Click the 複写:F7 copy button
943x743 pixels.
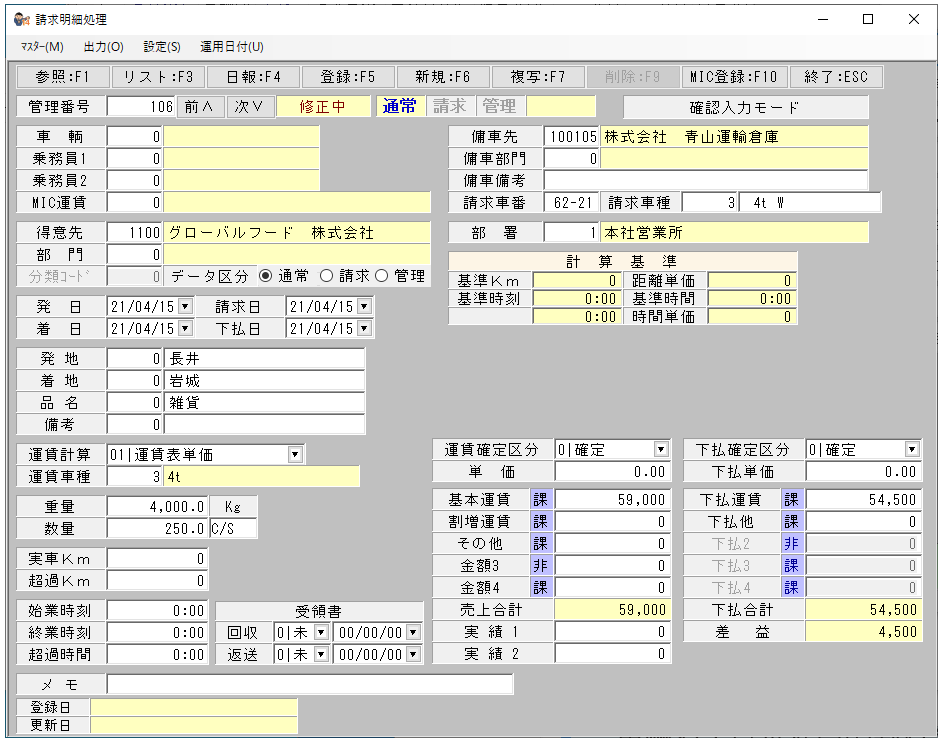click(531, 77)
